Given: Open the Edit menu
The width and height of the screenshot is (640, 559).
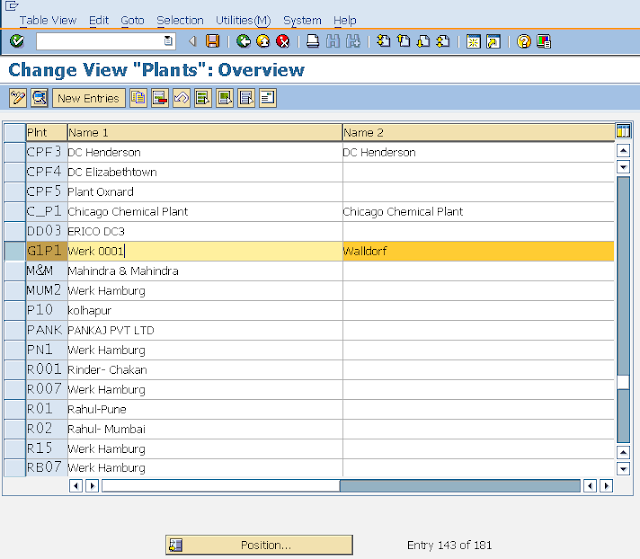Looking at the screenshot, I should point(99,20).
